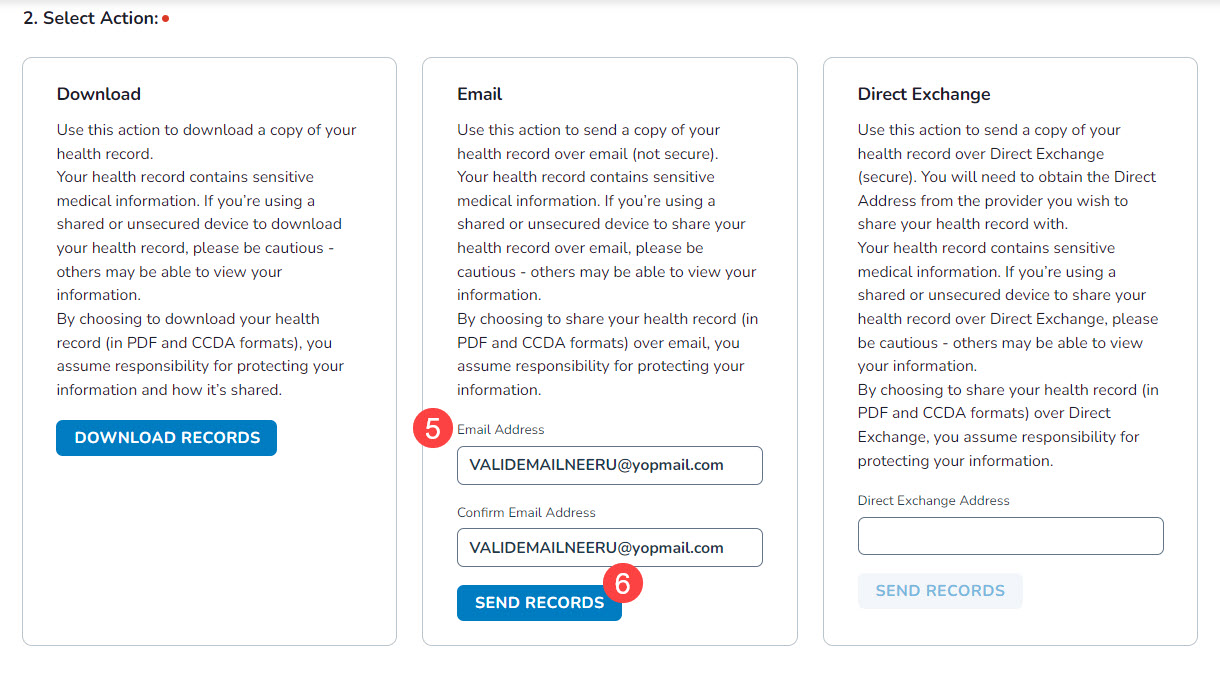Image resolution: width=1220 pixels, height=673 pixels.
Task: Click the Email card heading
Action: pos(480,94)
